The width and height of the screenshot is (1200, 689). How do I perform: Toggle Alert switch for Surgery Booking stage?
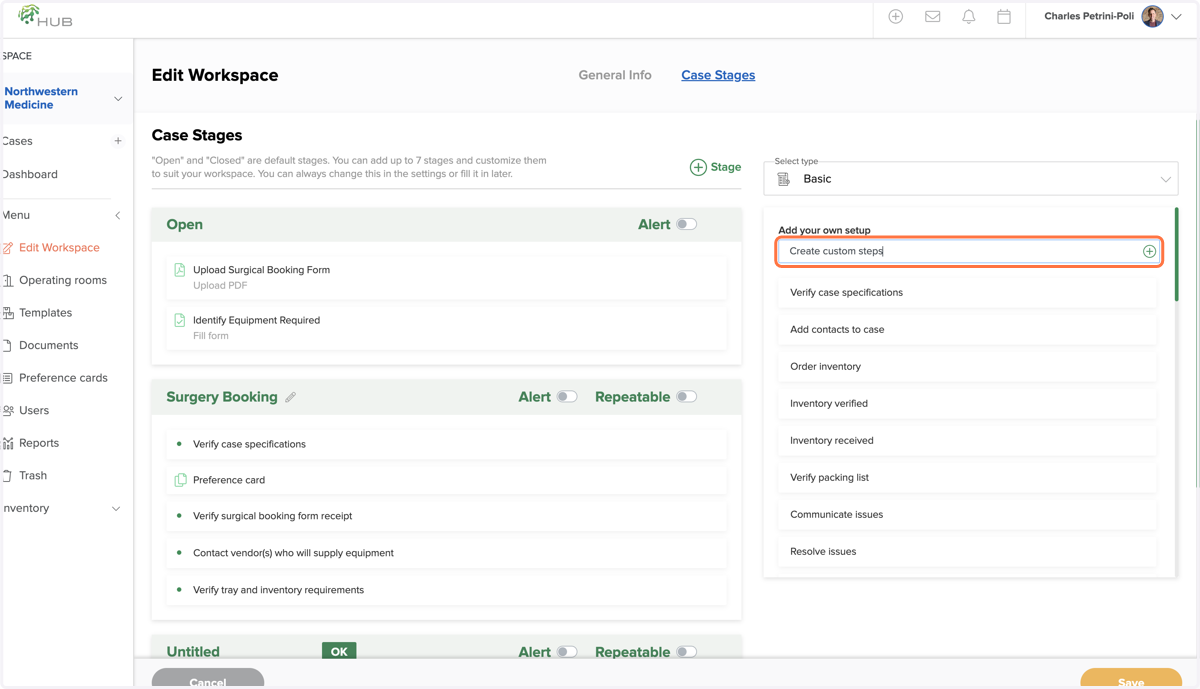tap(567, 397)
